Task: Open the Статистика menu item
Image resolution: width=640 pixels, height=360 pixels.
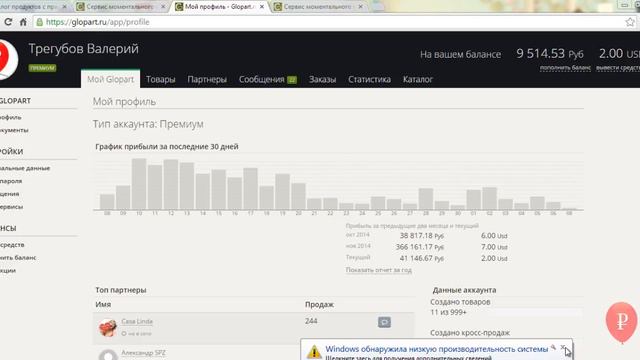Action: coord(369,79)
